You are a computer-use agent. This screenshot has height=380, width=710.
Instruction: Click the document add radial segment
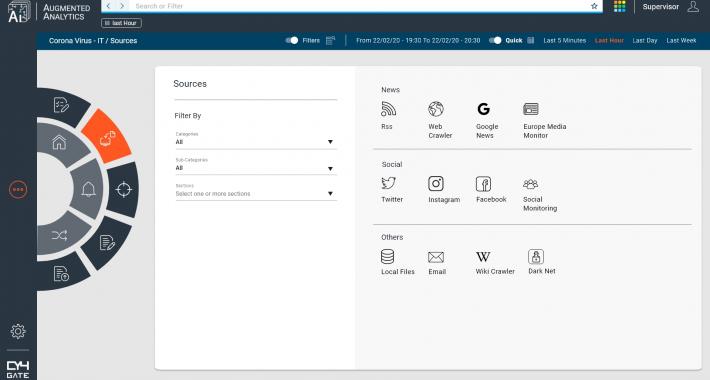click(61, 274)
